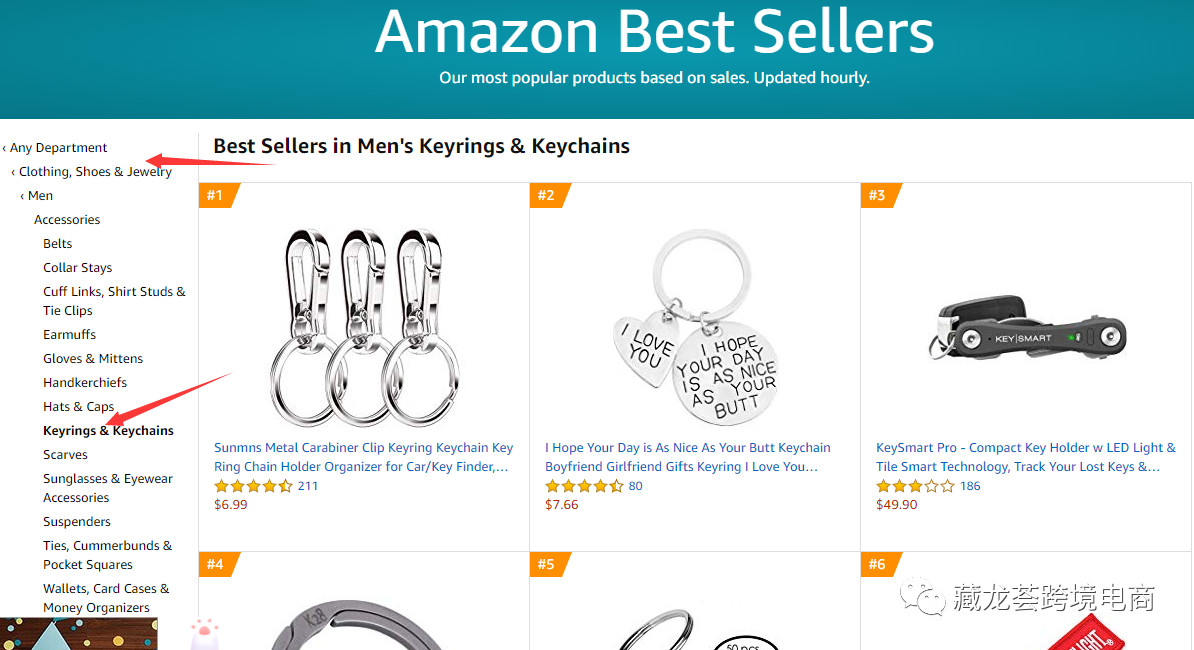Go back to Any Department

coord(58,148)
